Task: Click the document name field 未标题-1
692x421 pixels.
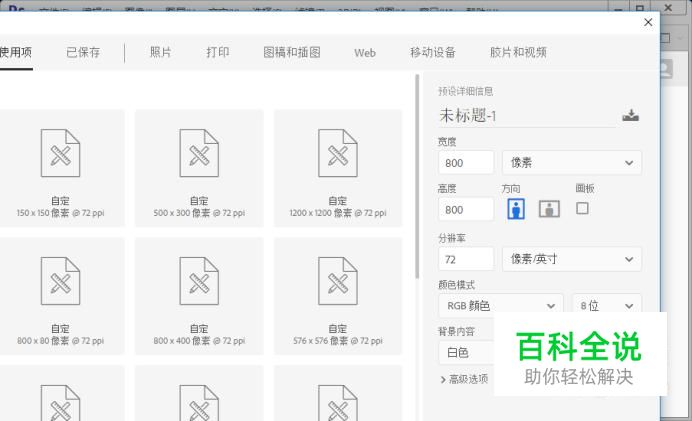Action: tap(527, 116)
